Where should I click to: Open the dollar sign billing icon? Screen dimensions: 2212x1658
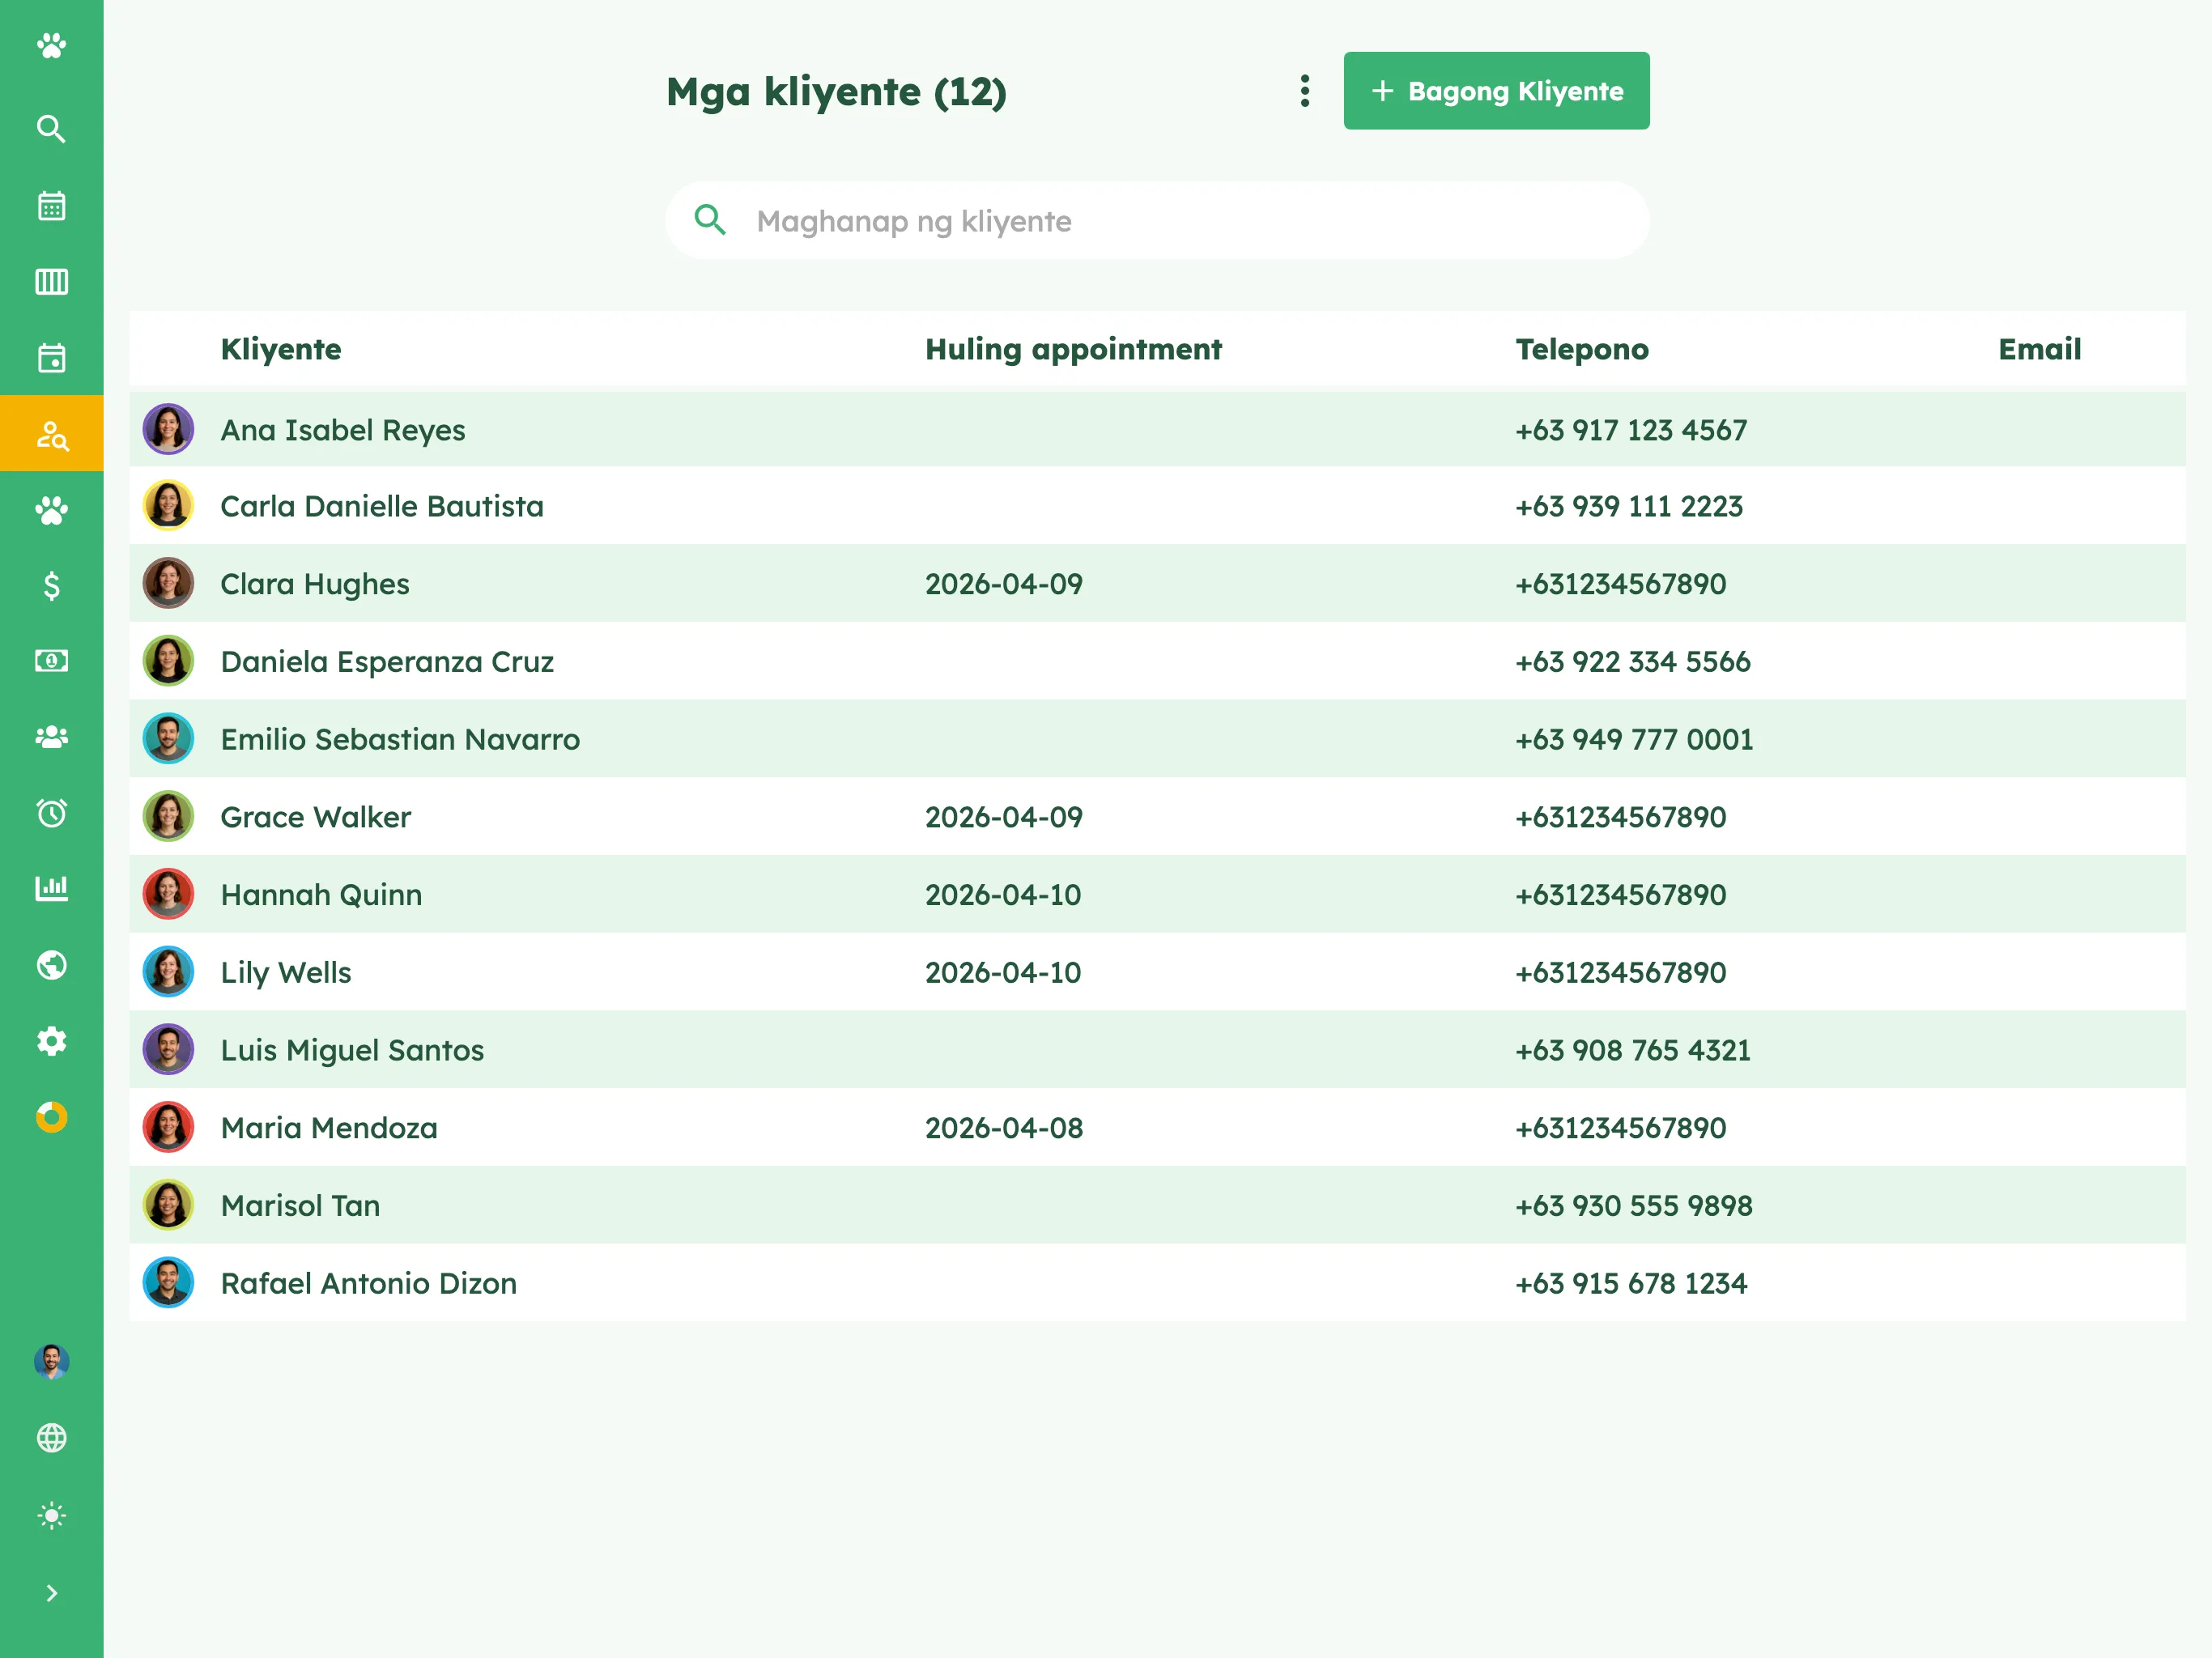pos(51,586)
